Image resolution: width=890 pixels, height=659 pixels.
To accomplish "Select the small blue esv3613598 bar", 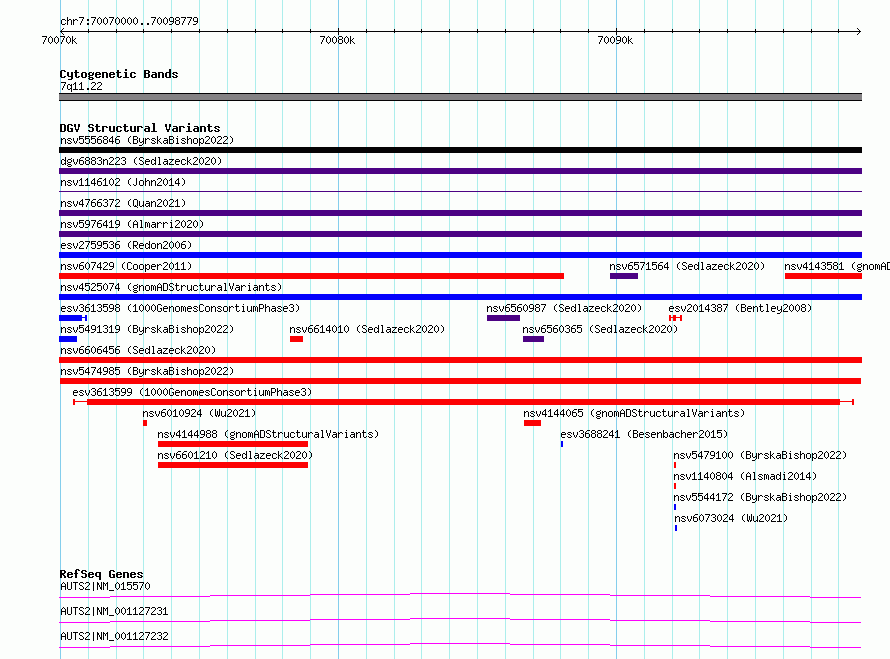I will [x=73, y=318].
